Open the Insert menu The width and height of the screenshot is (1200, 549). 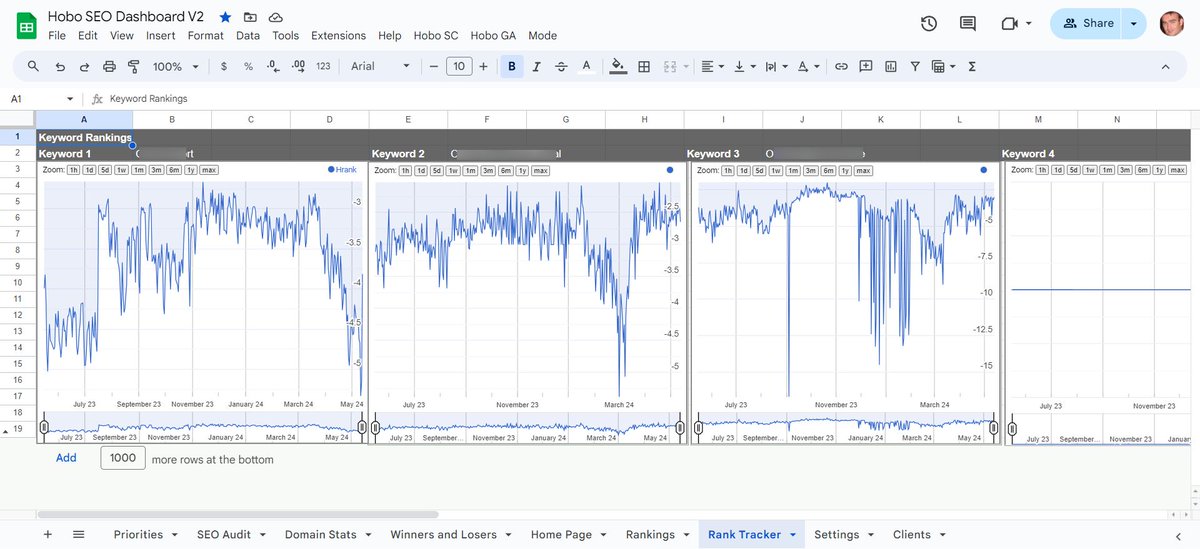pos(160,35)
